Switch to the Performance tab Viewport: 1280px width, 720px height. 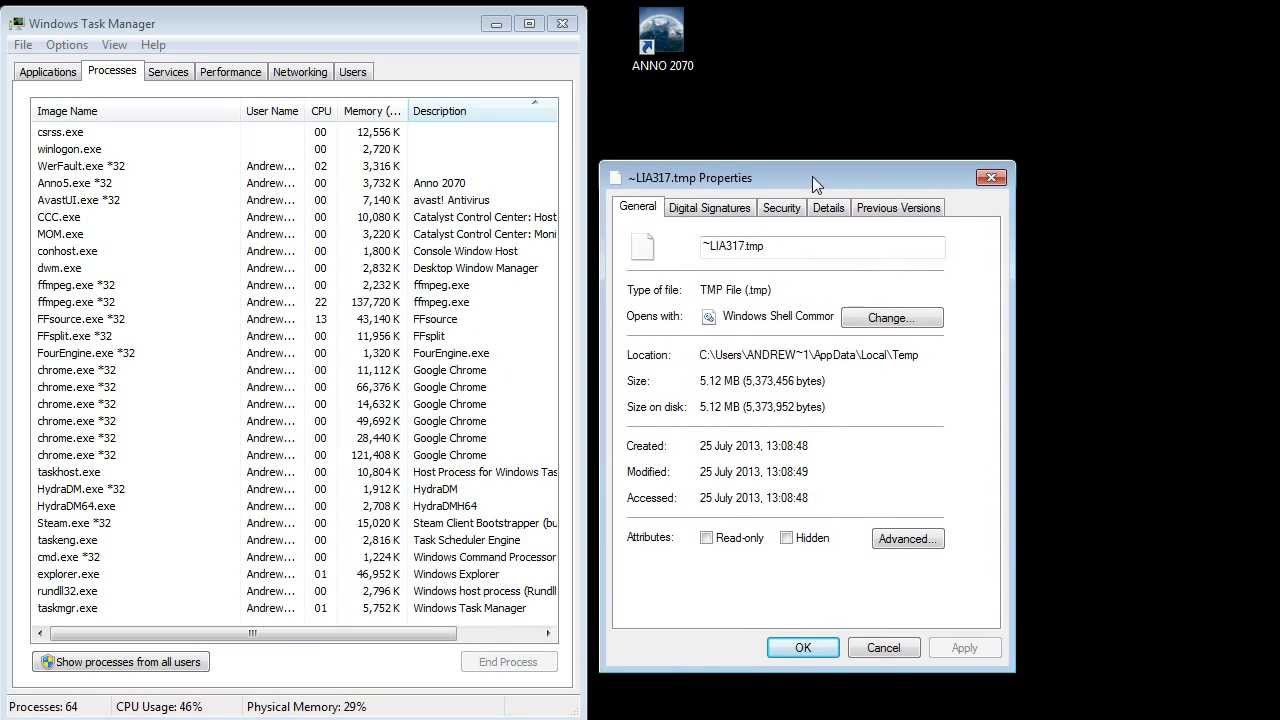[x=230, y=72]
